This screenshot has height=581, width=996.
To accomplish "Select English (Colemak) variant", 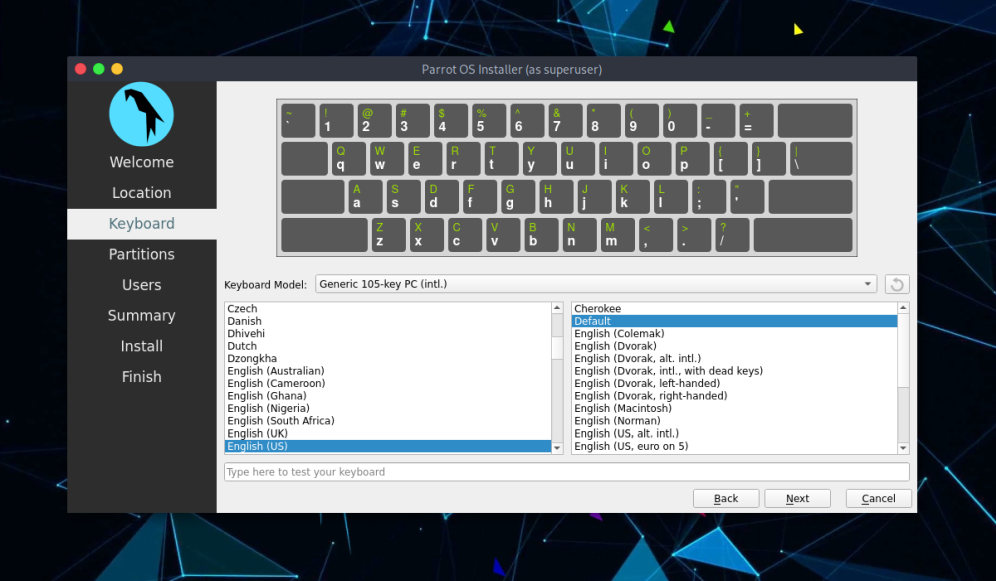I will pos(619,333).
